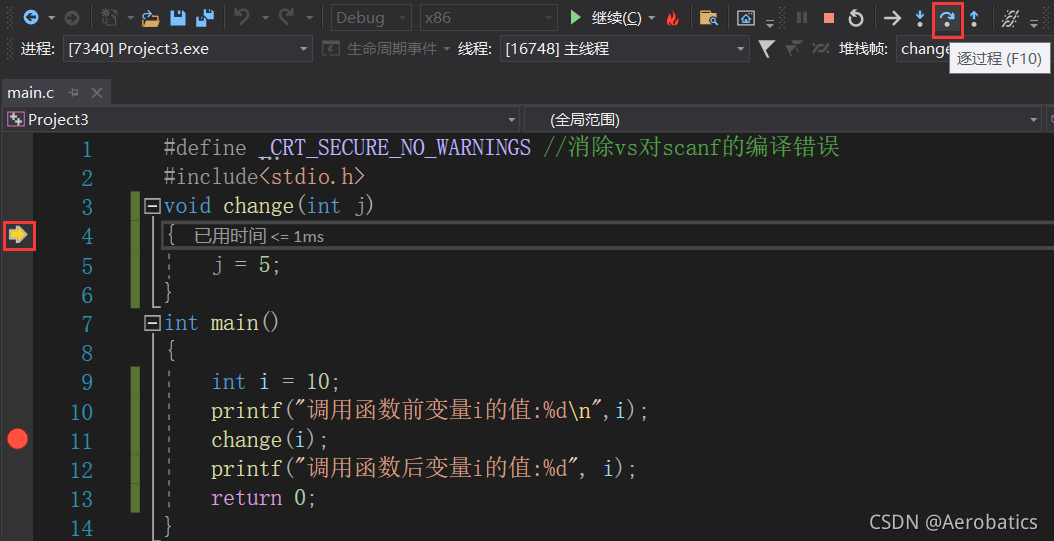1054x541 pixels.
Task: Click on return 0; statement
Action: point(264,498)
